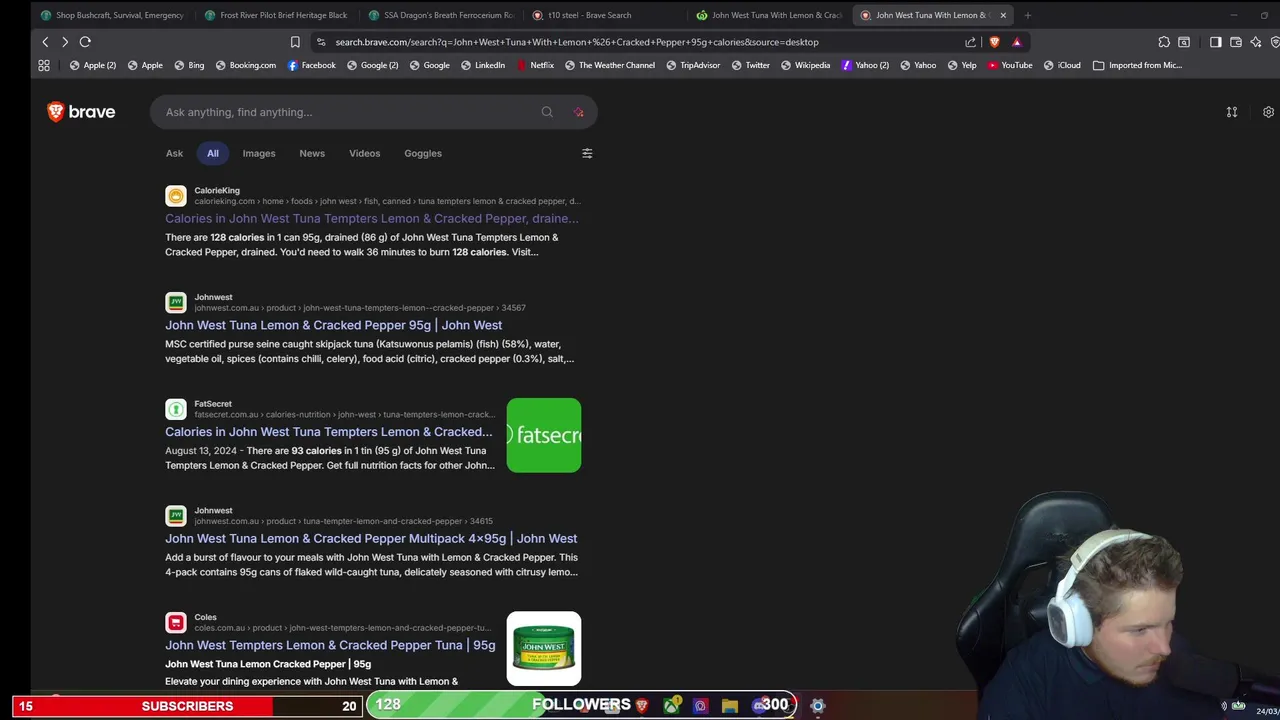Toggle the browser sidebar panel icon
Image resolution: width=1280 pixels, height=720 pixels.
pyautogui.click(x=1215, y=42)
